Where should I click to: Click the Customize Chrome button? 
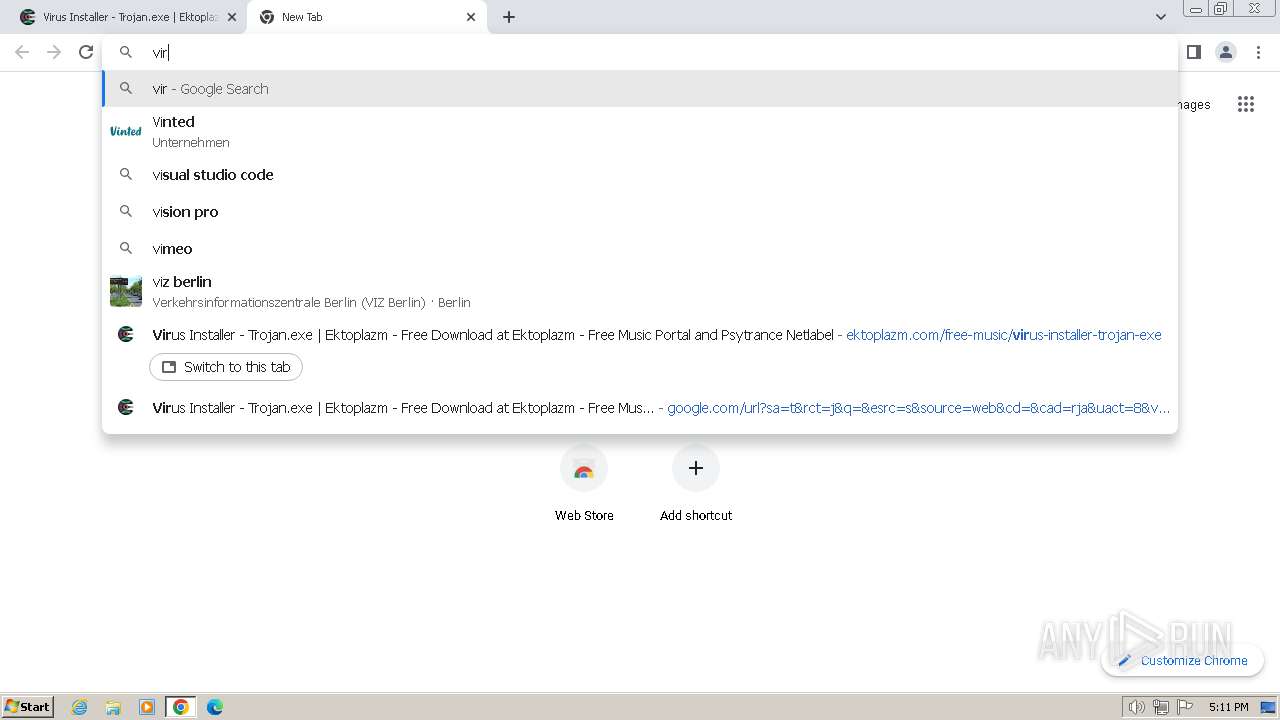coord(1182,660)
